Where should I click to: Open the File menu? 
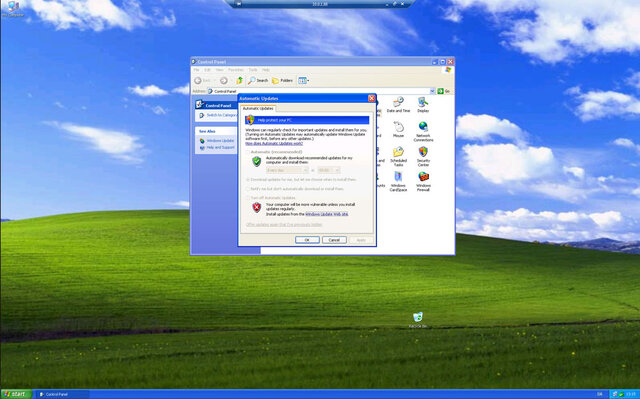pos(197,70)
